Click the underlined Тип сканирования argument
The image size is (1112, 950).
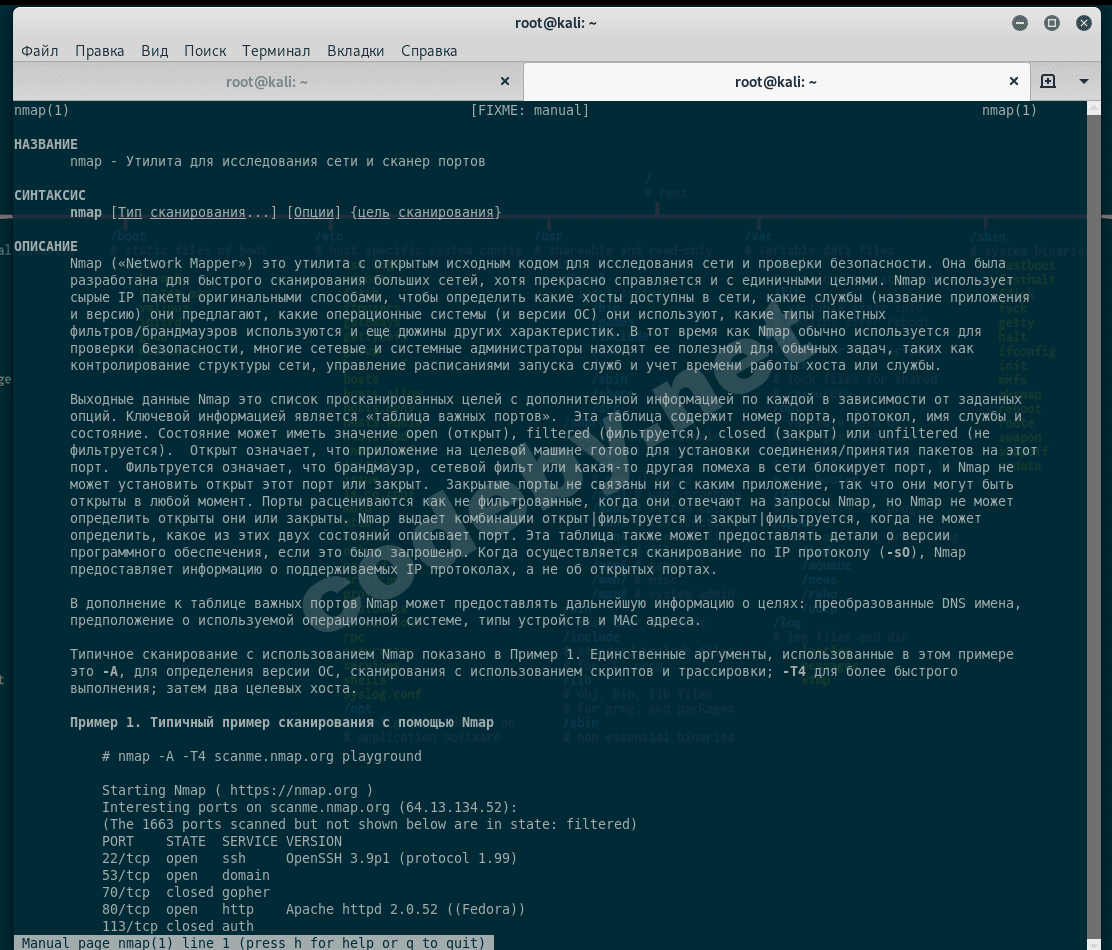[x=182, y=213]
